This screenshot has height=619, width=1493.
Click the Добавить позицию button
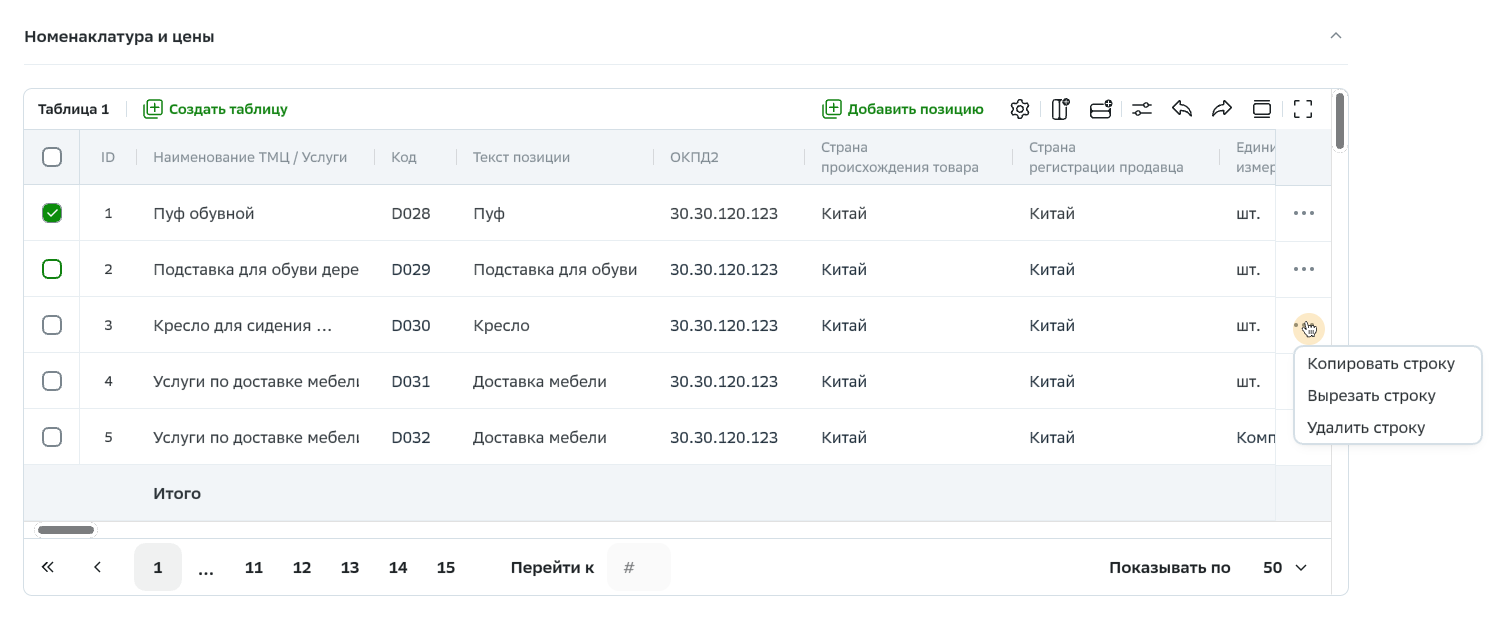pyautogui.click(x=903, y=109)
